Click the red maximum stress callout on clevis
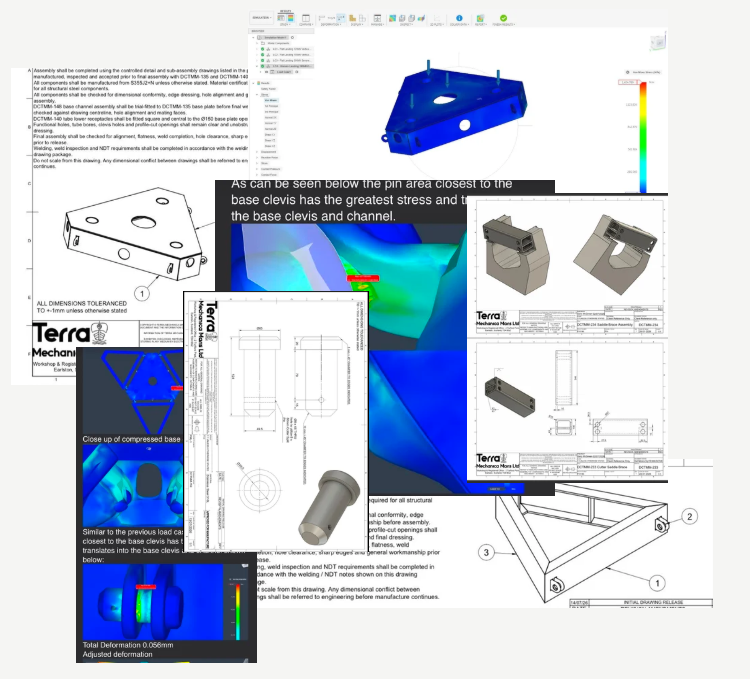The width and height of the screenshot is (750, 679). pyautogui.click(x=363, y=278)
